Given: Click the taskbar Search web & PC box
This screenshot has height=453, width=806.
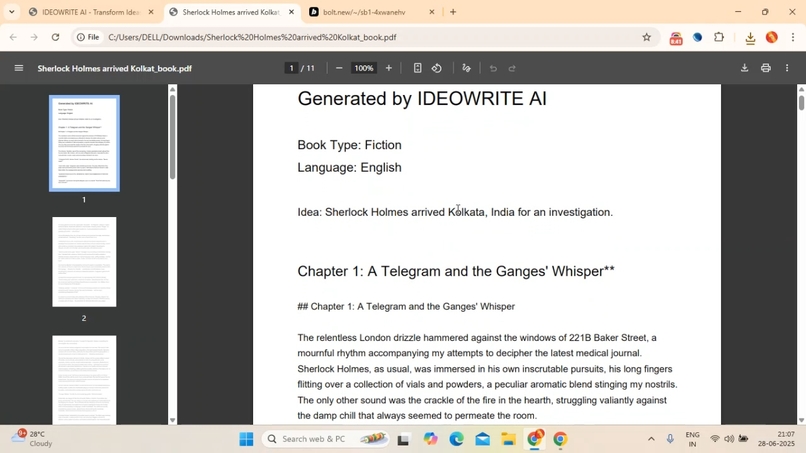Looking at the screenshot, I should (325, 439).
